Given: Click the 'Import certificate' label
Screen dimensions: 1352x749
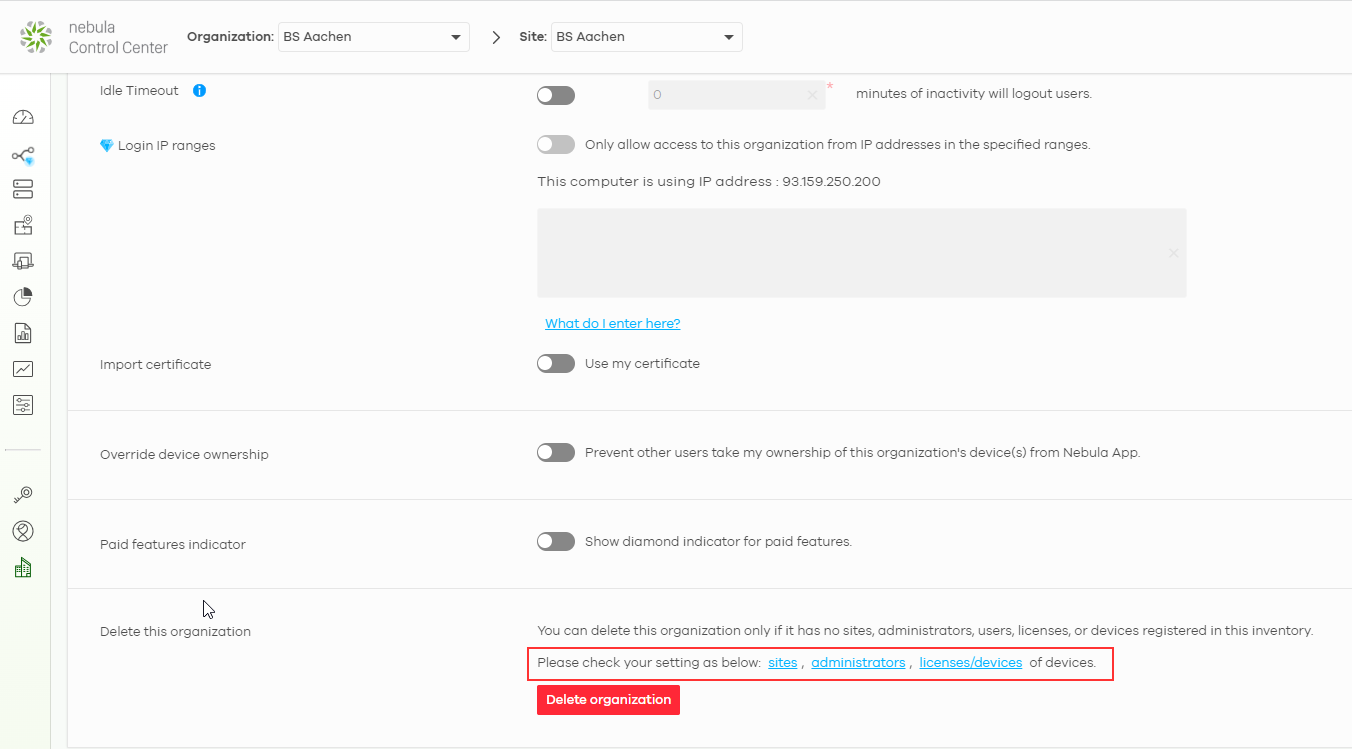Looking at the screenshot, I should pyautogui.click(x=155, y=364).
